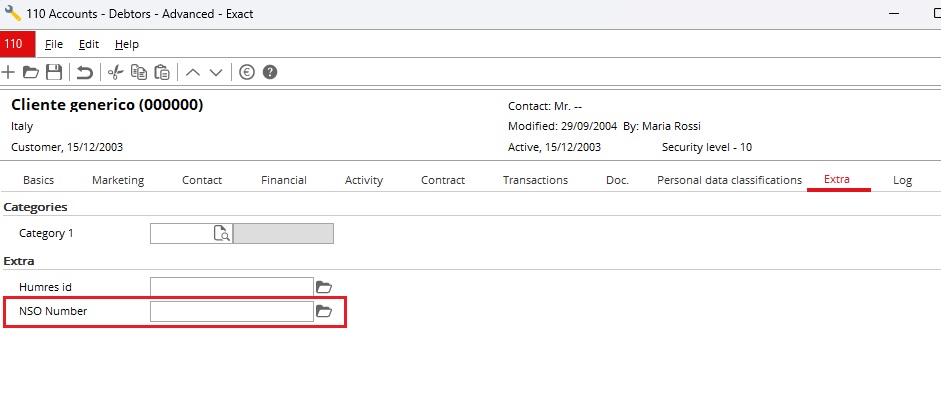
Task: Click the Cut scissors icon
Action: 115,73
